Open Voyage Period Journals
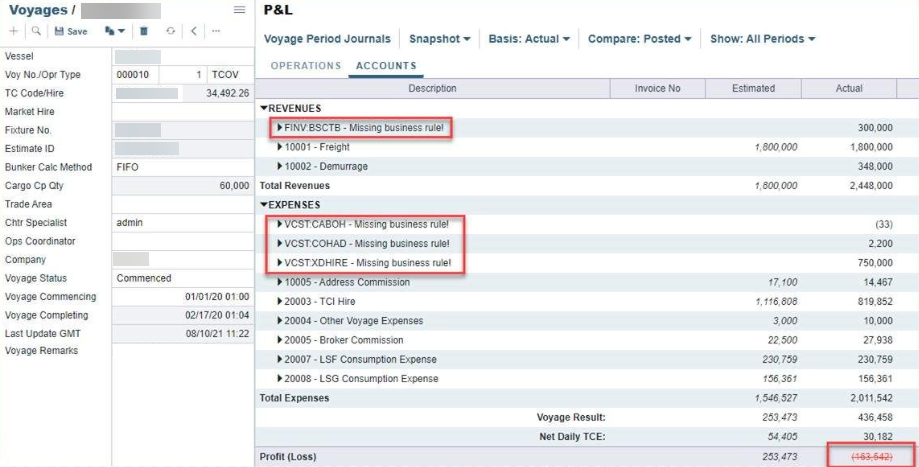919x467 pixels. point(327,39)
